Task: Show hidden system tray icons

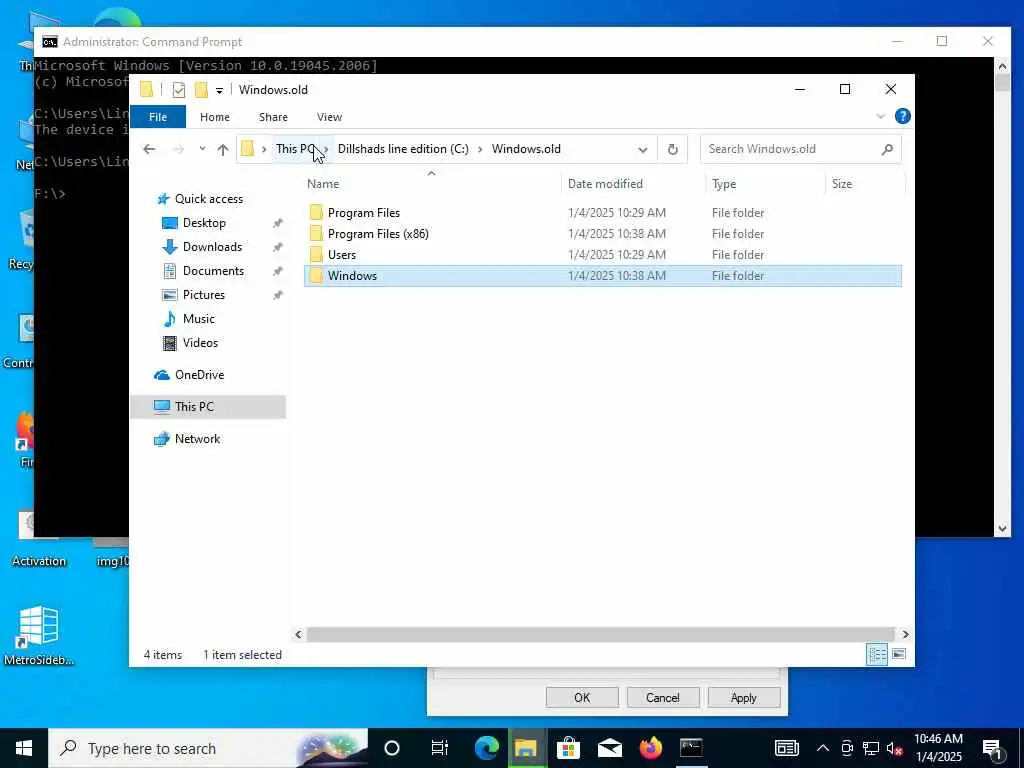Action: [x=823, y=748]
